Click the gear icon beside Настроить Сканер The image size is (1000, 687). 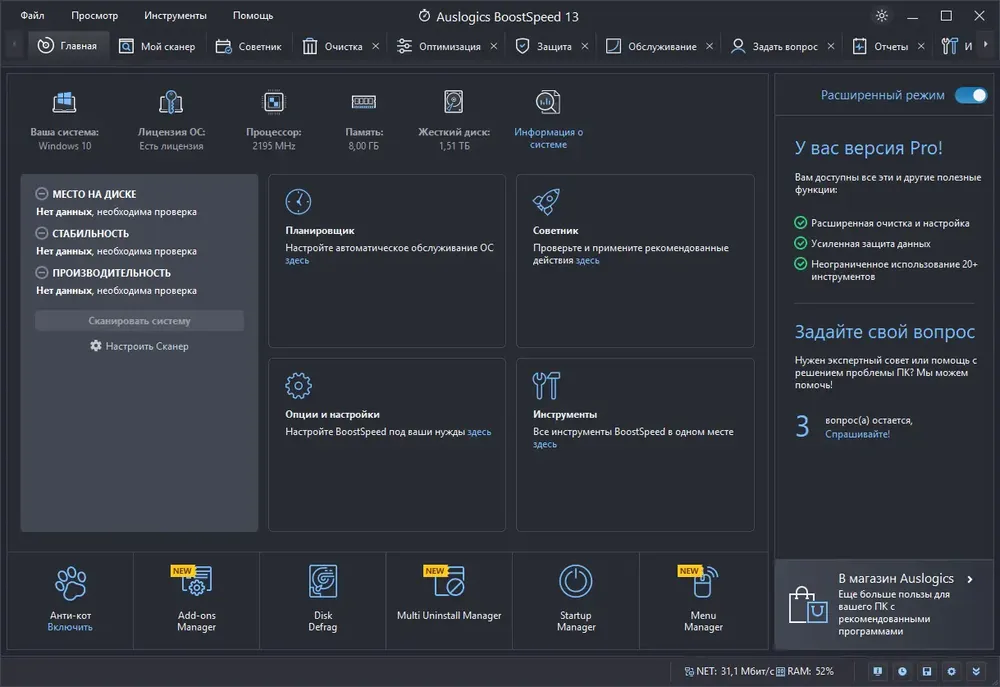pyautogui.click(x=96, y=346)
